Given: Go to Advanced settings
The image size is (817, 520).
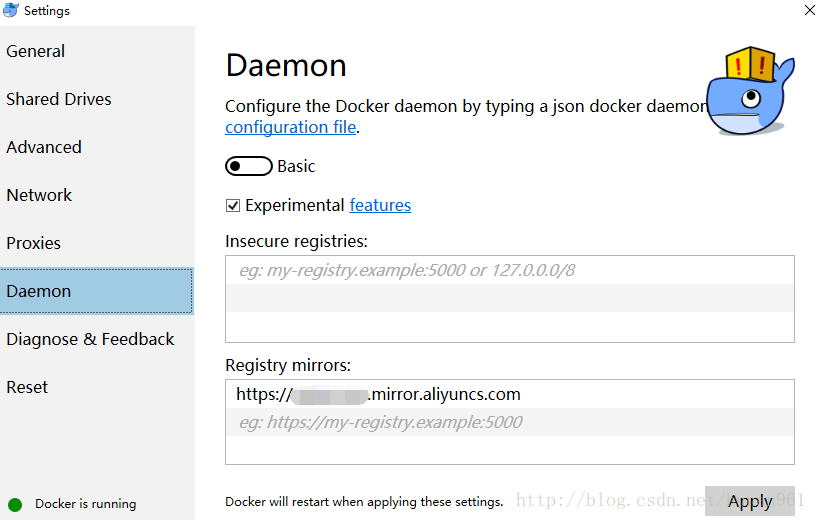Looking at the screenshot, I should [x=44, y=147].
